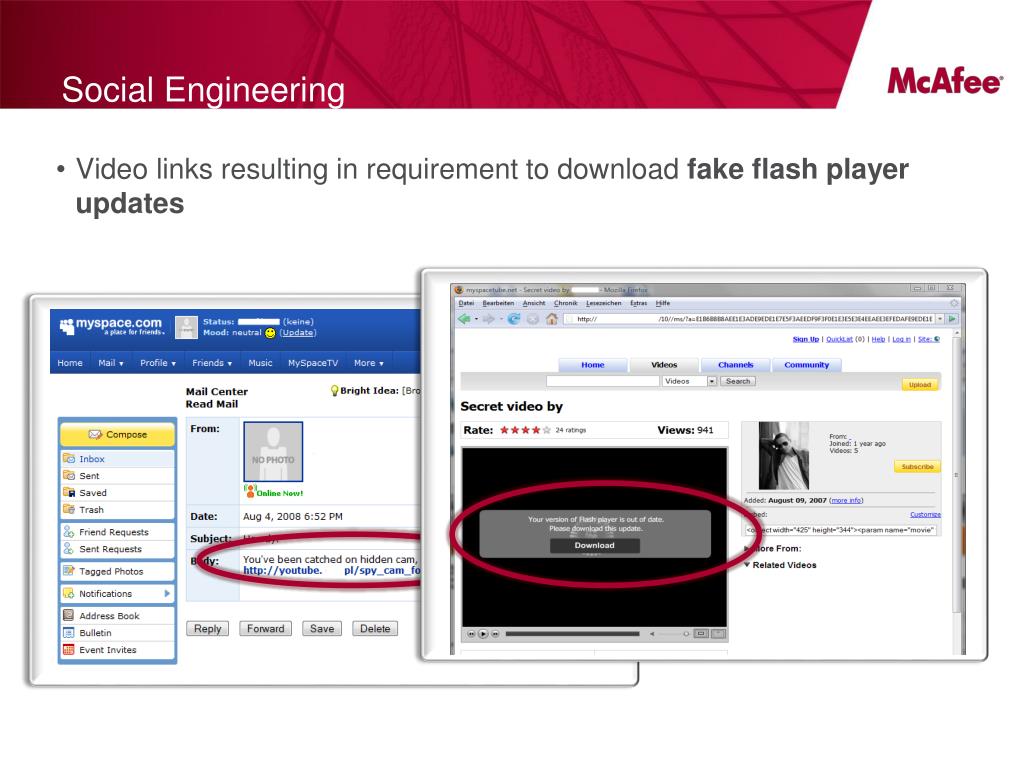Open Tagged Photos in the MySpace sidebar

point(118,571)
